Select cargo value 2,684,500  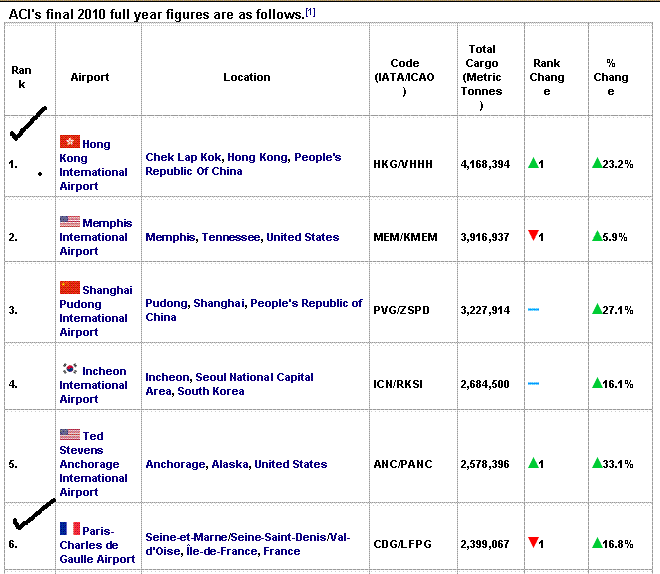click(x=485, y=384)
